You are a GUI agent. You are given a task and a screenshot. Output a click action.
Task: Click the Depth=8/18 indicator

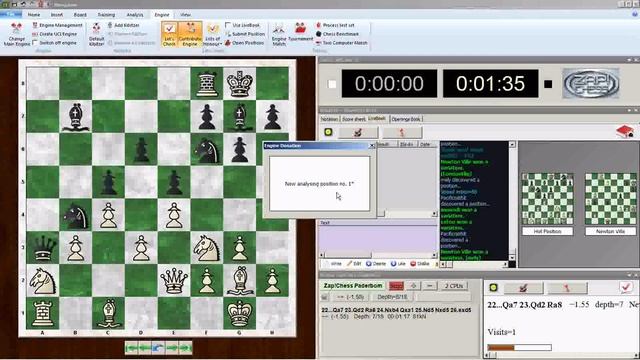pyautogui.click(x=392, y=297)
